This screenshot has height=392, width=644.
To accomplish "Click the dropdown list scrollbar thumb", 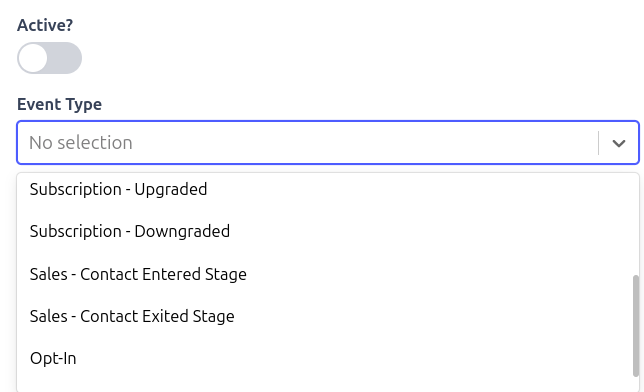I will tap(636, 325).
